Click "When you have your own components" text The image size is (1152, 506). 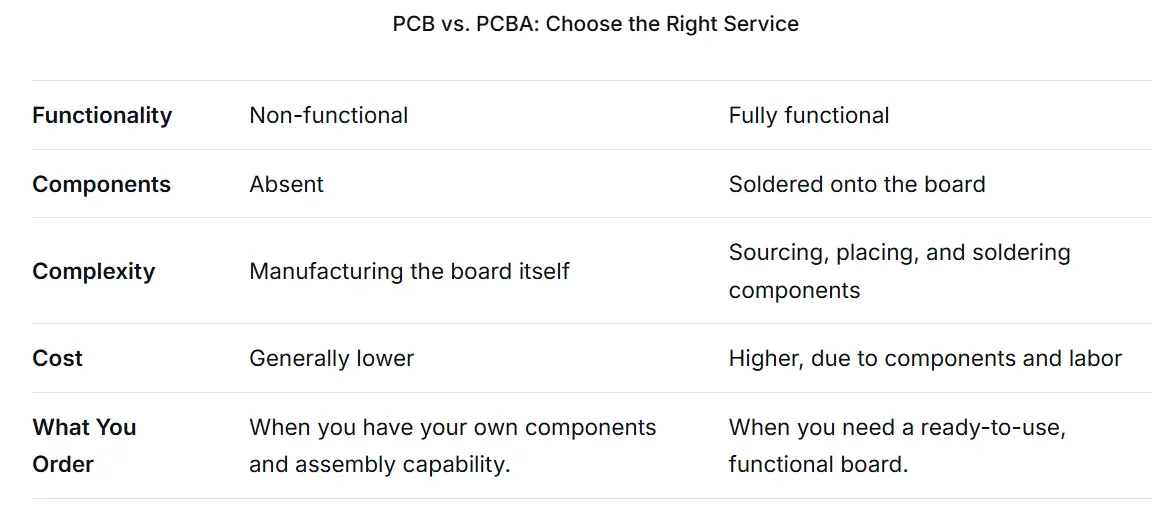452,427
